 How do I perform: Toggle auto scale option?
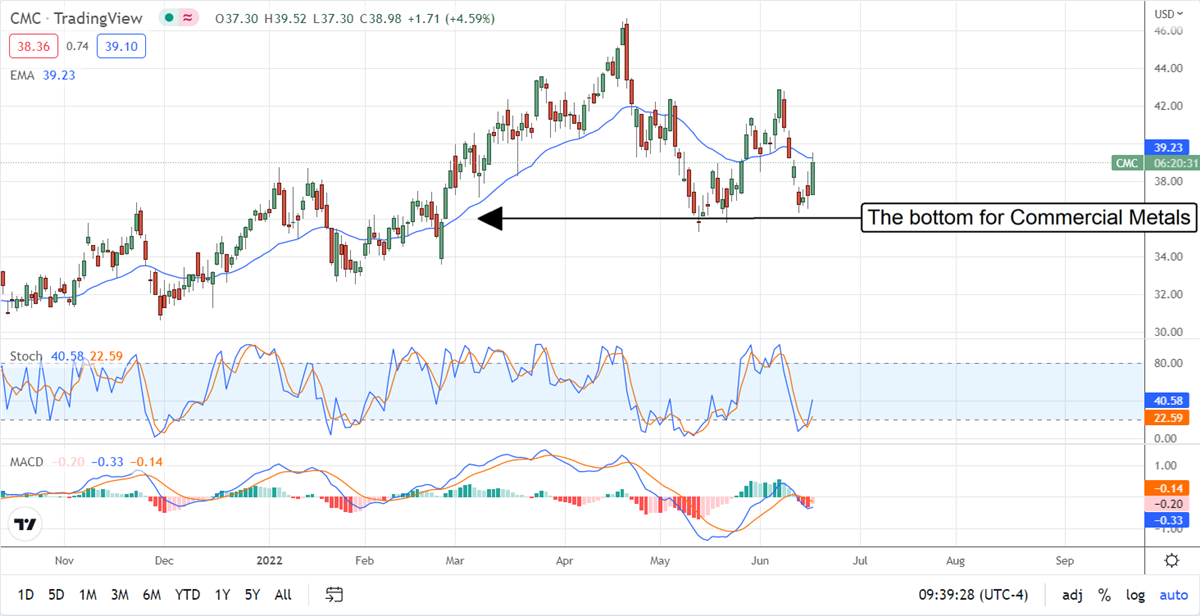pos(1172,595)
